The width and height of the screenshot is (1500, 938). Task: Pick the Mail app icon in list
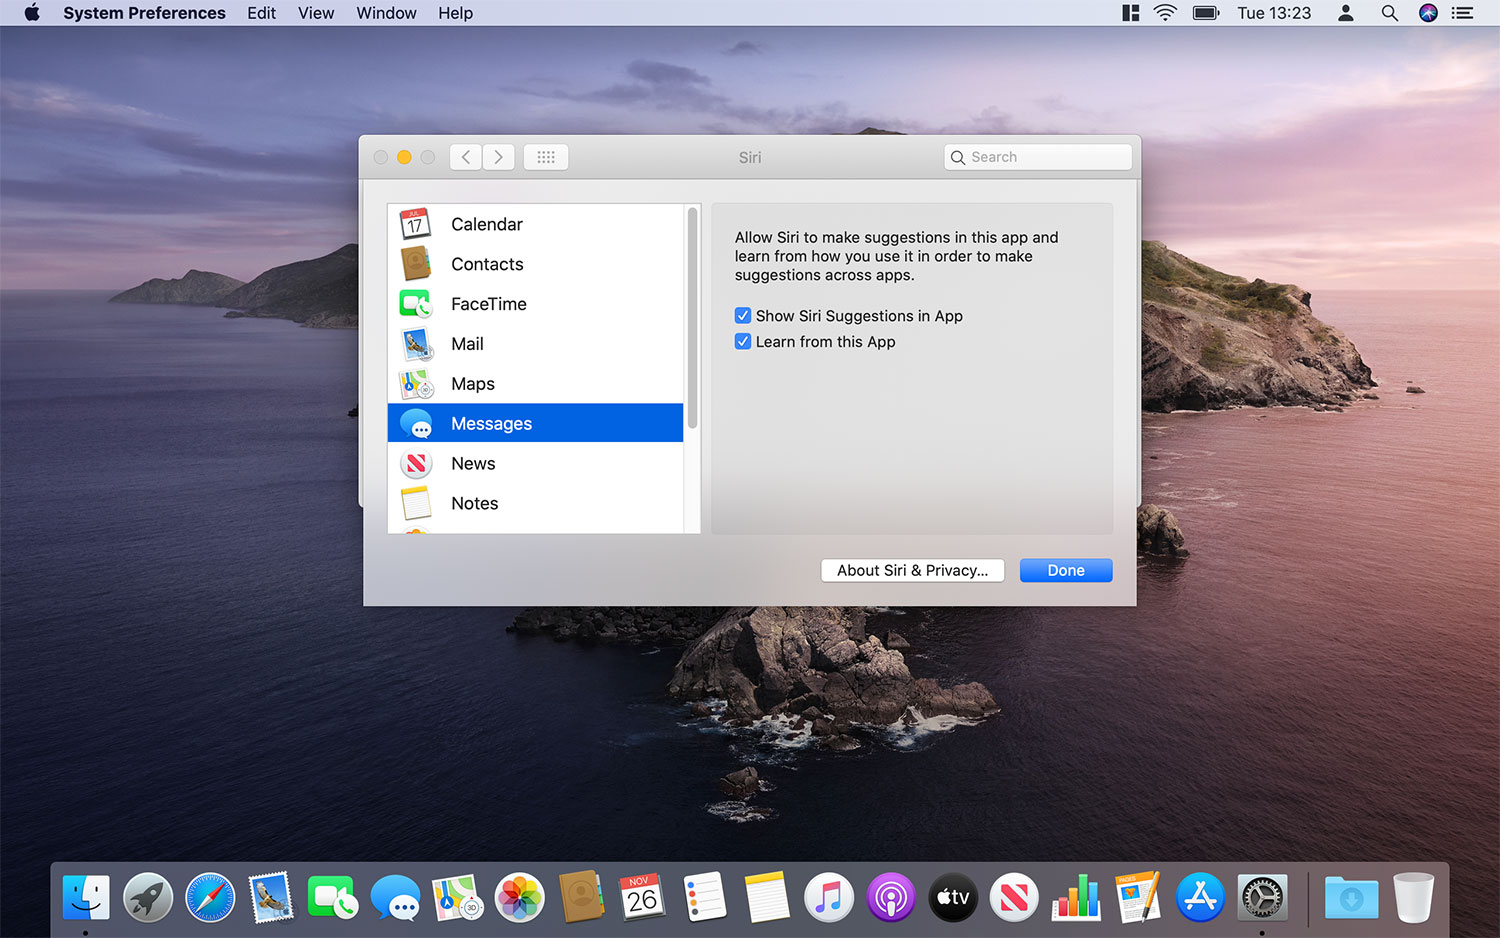(x=415, y=344)
